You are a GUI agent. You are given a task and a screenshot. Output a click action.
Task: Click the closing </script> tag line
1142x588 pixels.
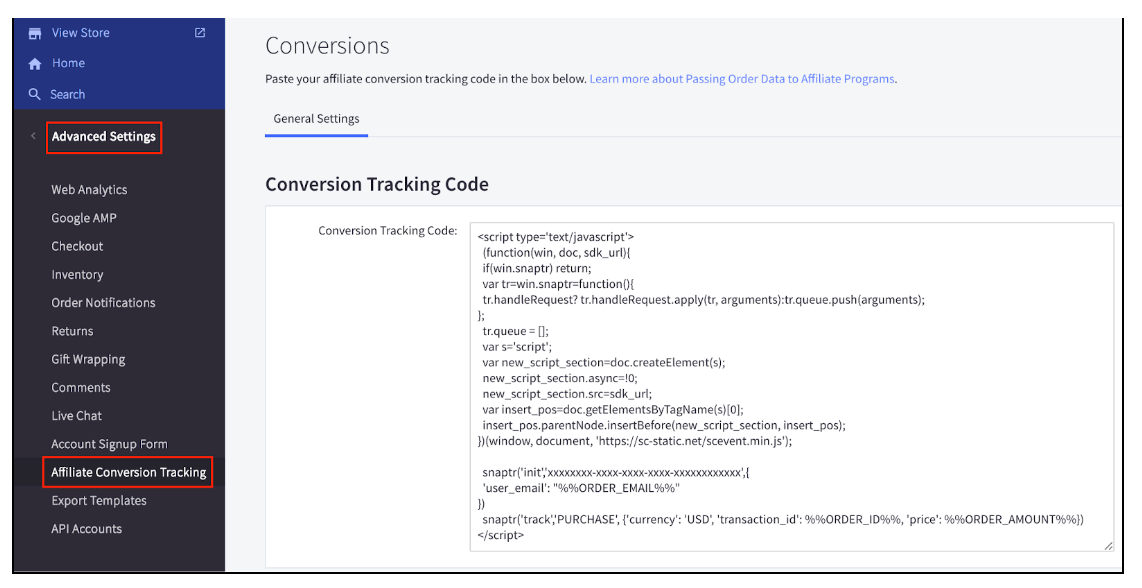pos(500,536)
